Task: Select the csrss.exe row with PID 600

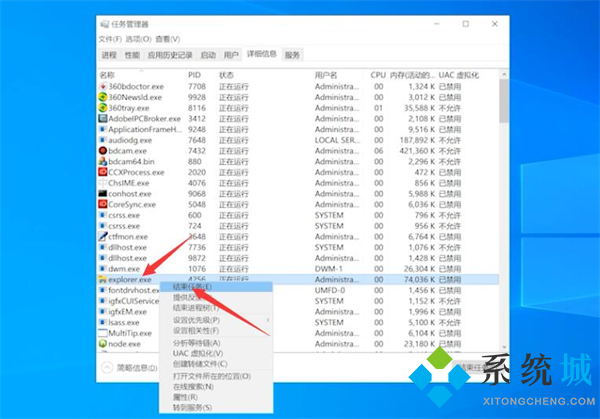Action: (x=298, y=215)
